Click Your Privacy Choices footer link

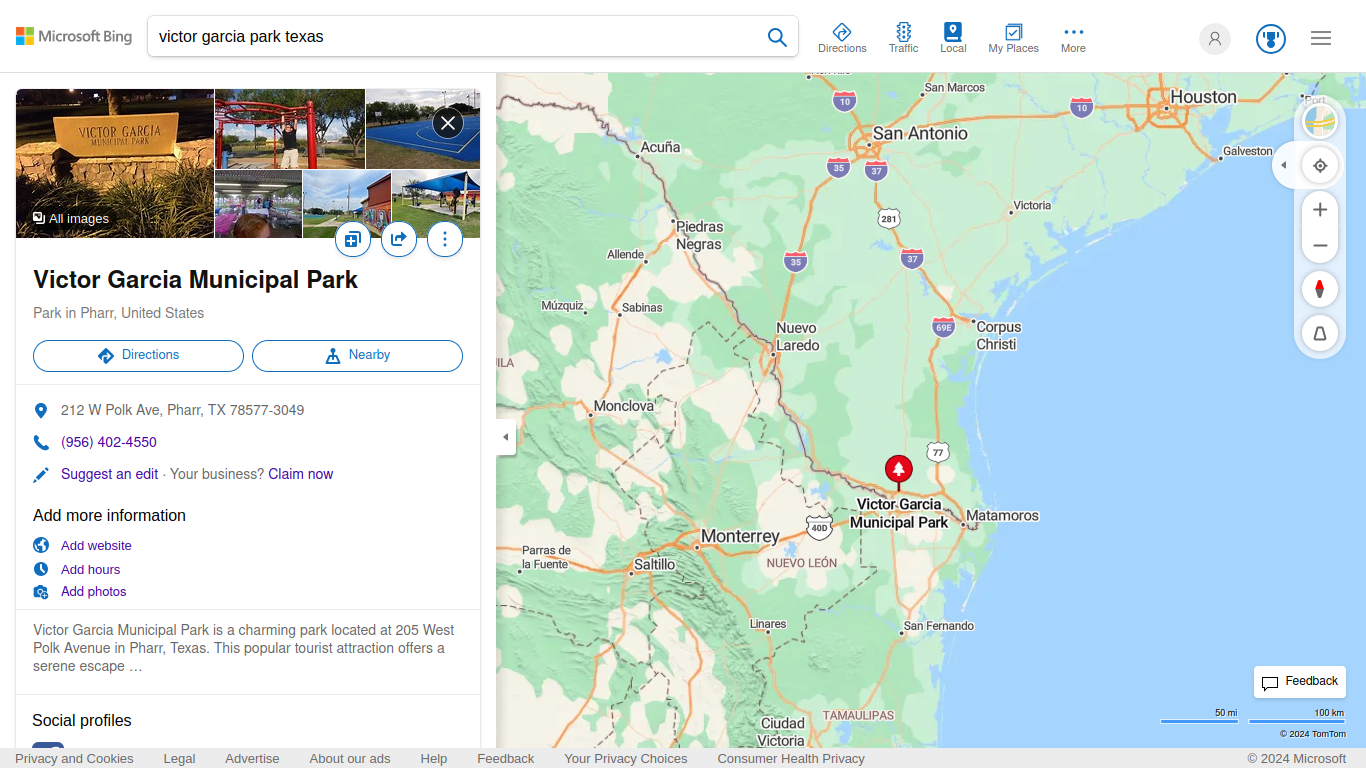[626, 759]
